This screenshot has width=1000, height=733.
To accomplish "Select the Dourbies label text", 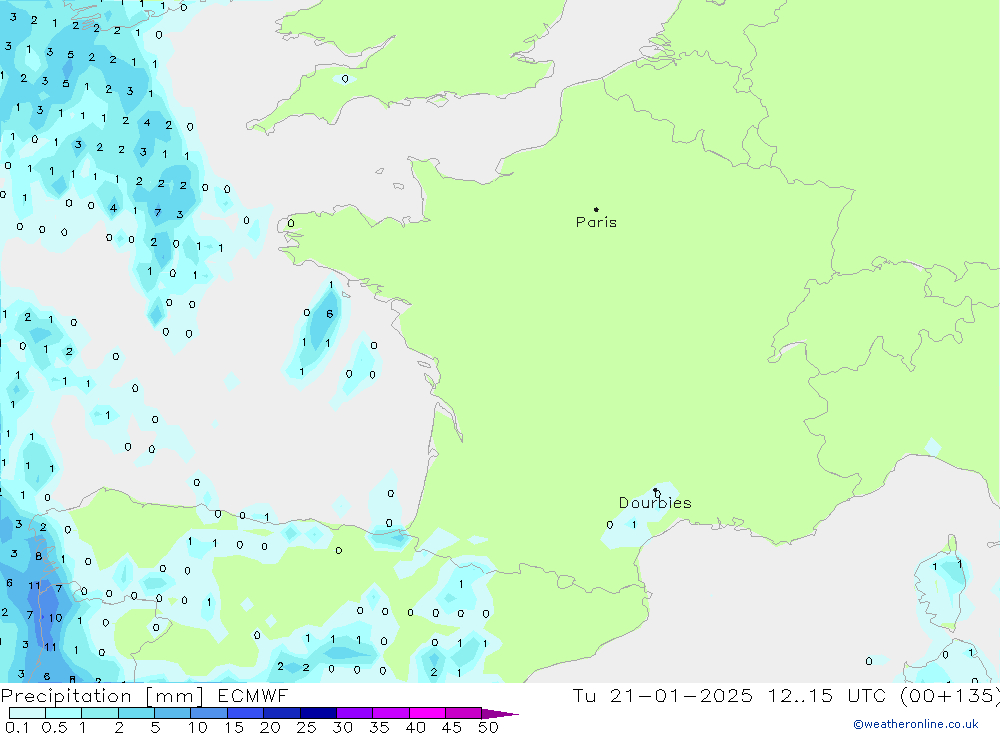I will tap(654, 503).
